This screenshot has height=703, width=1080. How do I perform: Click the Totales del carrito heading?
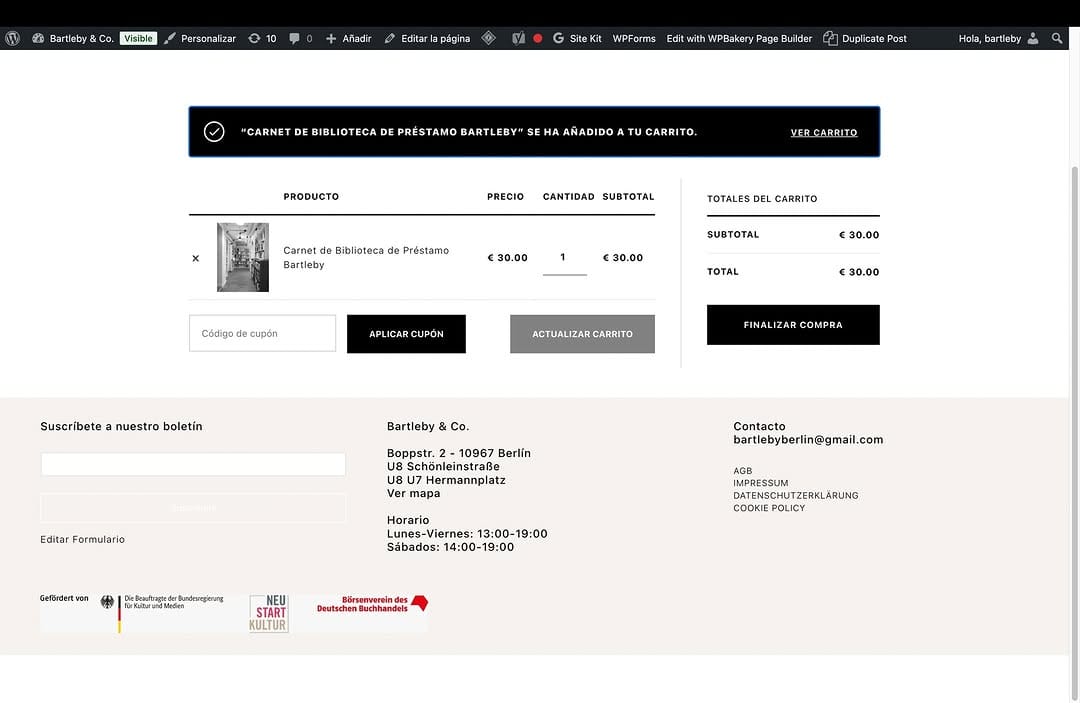tap(762, 199)
